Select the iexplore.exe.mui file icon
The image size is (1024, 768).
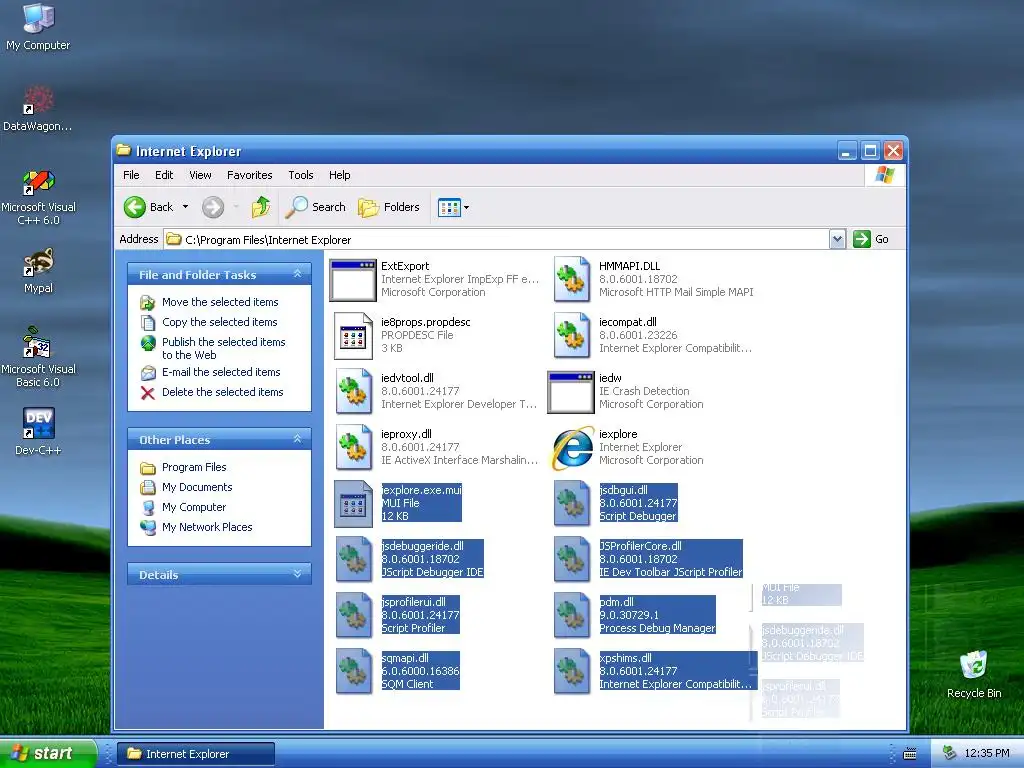(x=353, y=504)
